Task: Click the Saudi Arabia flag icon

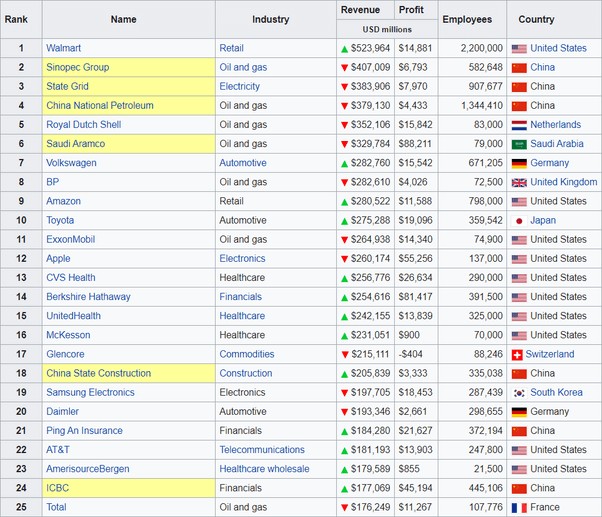Action: tap(519, 144)
